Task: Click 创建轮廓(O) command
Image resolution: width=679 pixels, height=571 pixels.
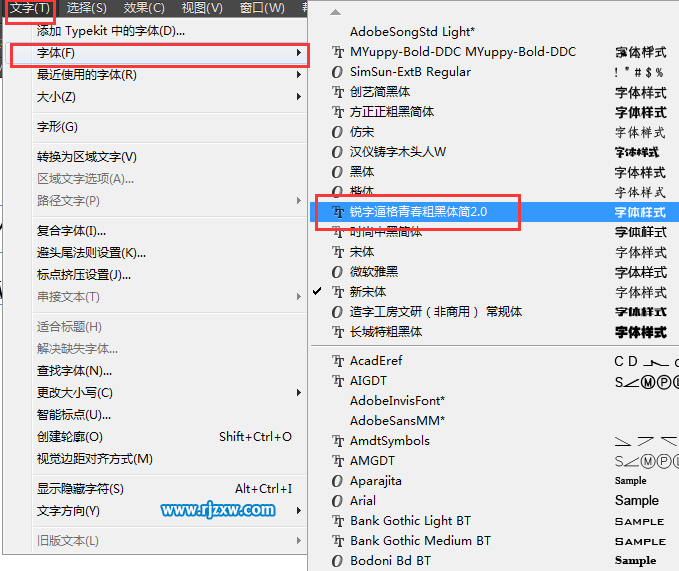Action: click(x=70, y=437)
